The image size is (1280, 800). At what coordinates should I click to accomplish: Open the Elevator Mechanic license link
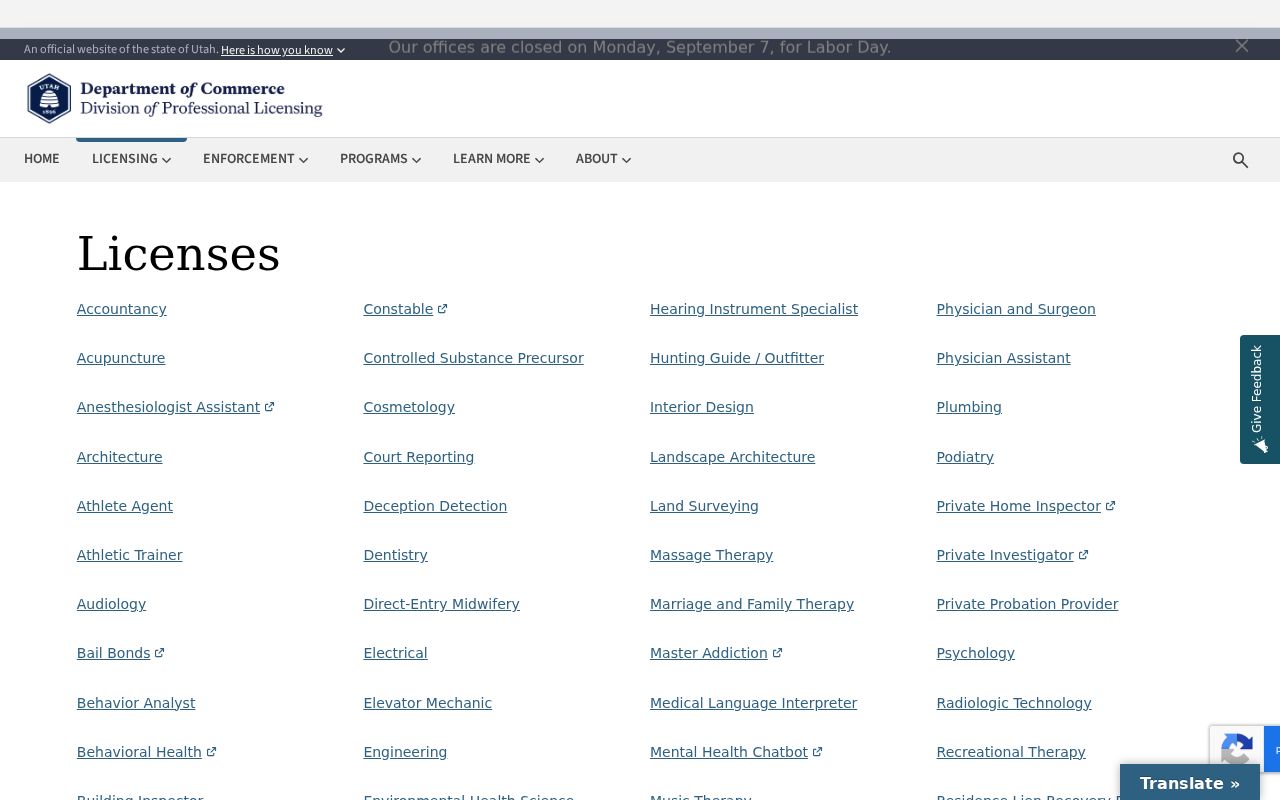click(427, 703)
